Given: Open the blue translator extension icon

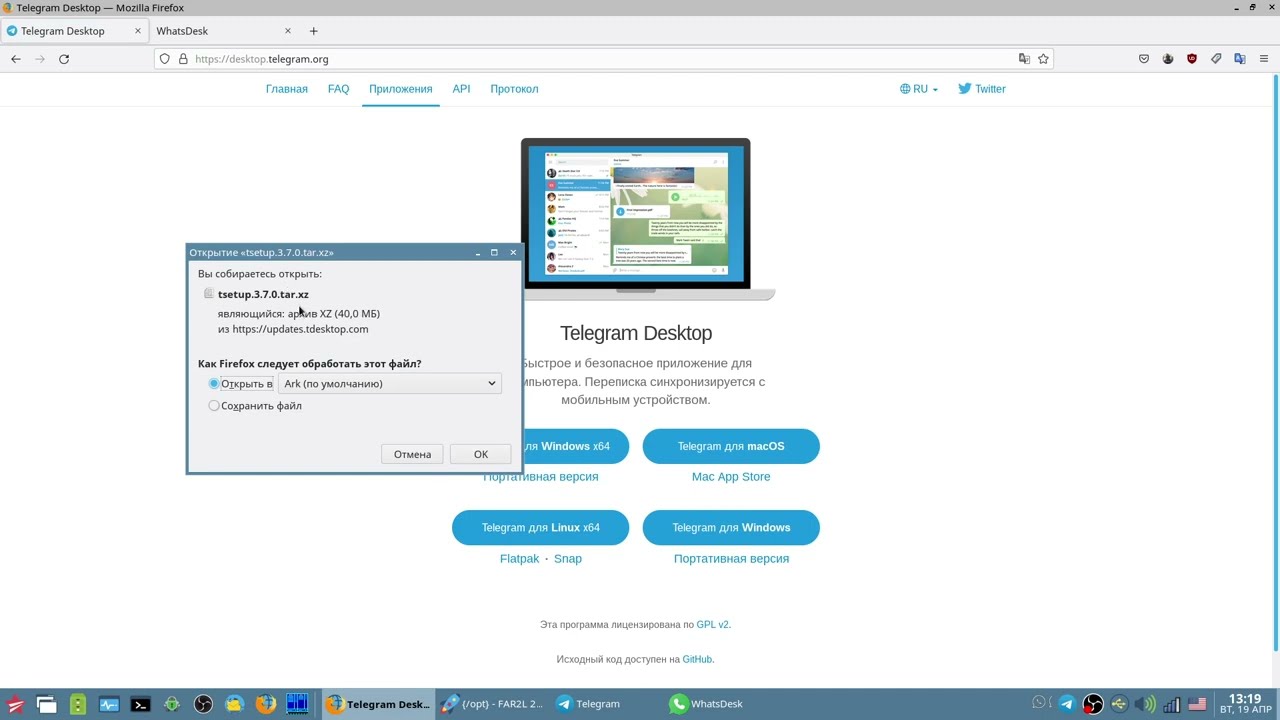Looking at the screenshot, I should 1240,59.
